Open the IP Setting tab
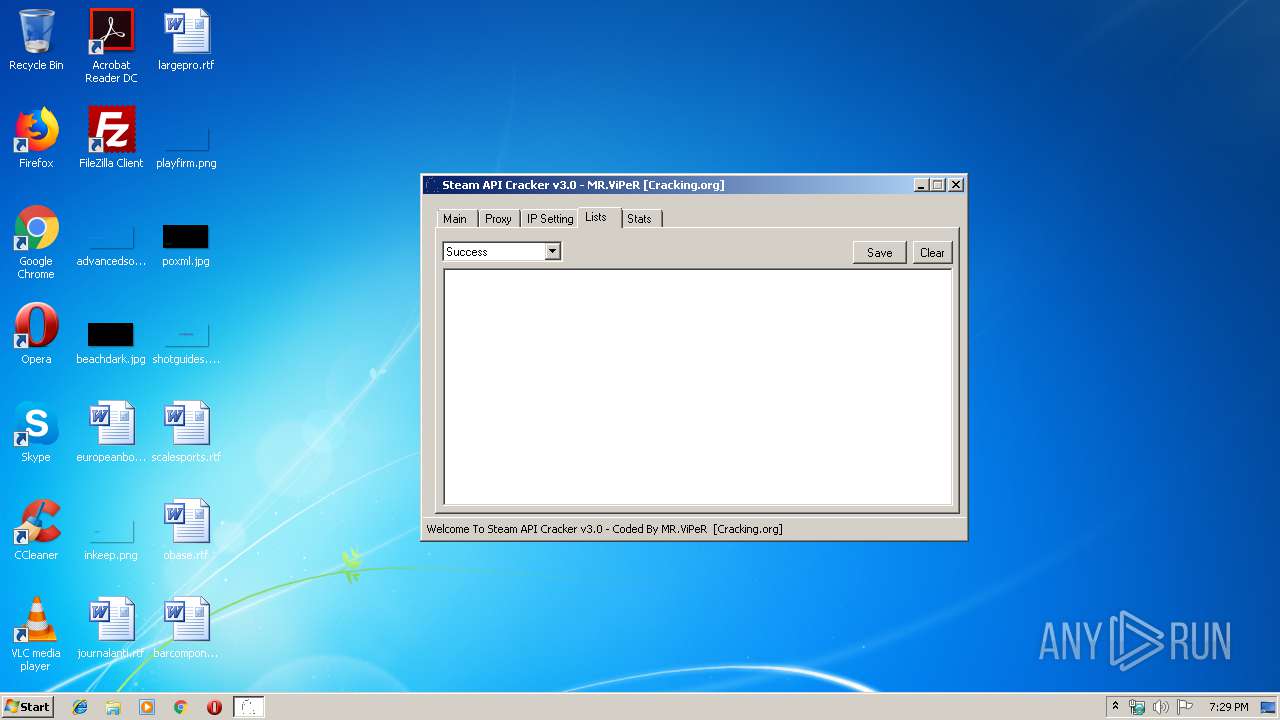The width and height of the screenshot is (1280, 720). coord(550,219)
